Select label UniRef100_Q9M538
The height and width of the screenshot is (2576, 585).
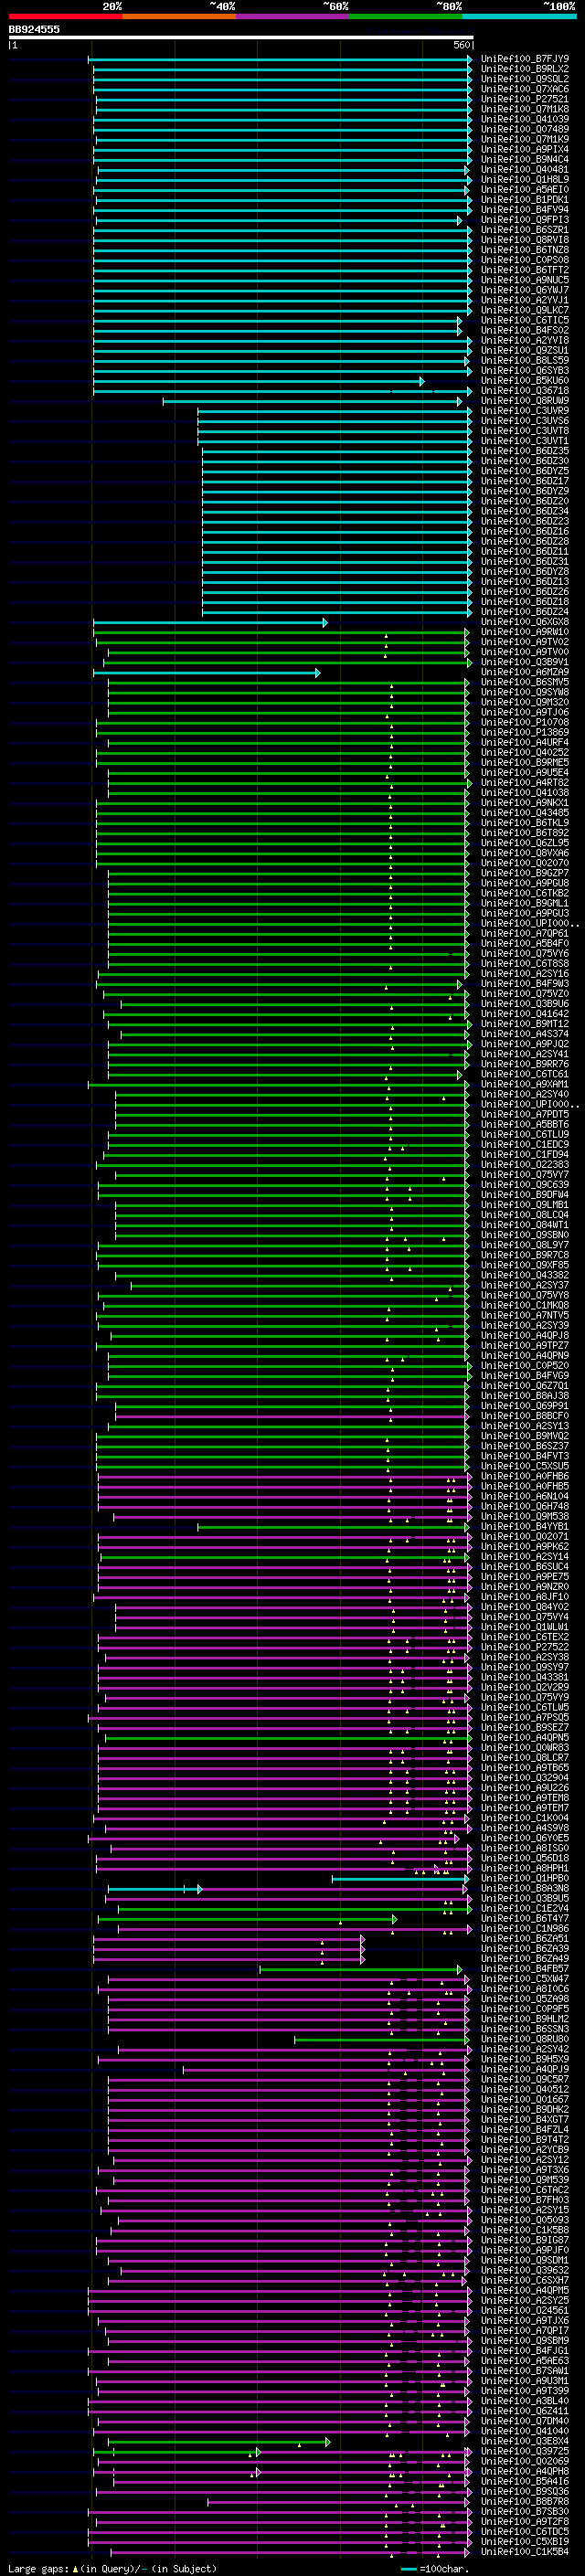[525, 1516]
